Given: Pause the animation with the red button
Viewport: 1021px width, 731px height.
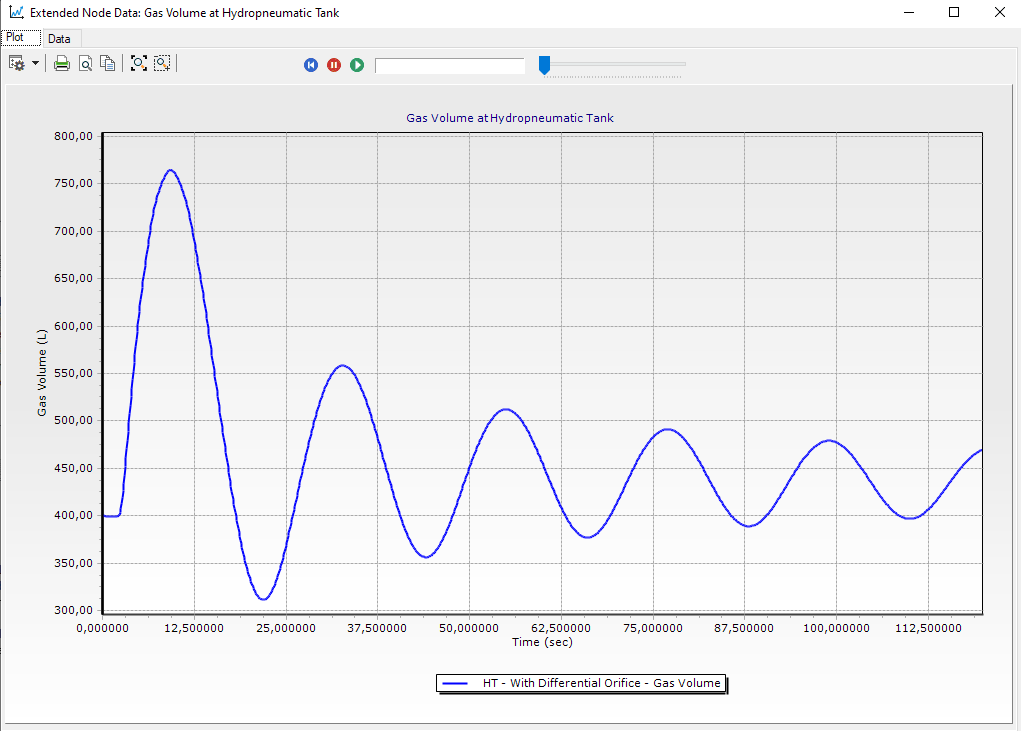Looking at the screenshot, I should (x=334, y=65).
